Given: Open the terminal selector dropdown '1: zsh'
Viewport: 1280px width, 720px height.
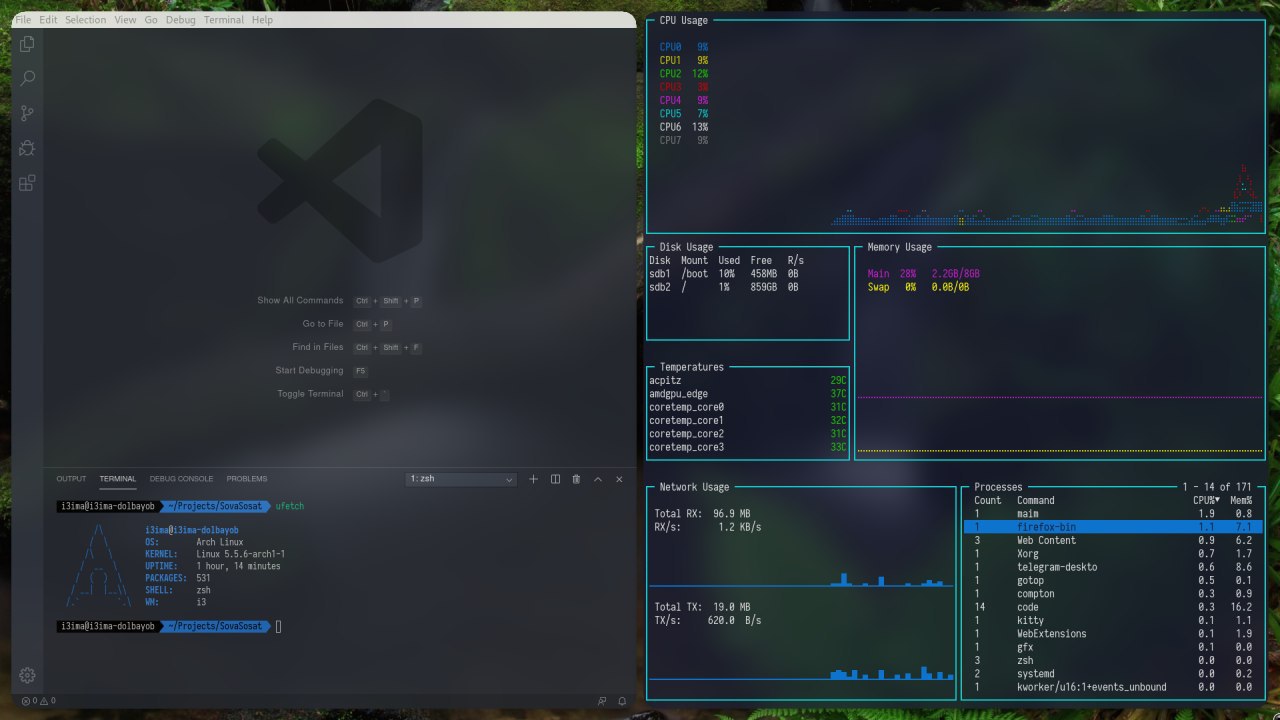Looking at the screenshot, I should tap(462, 479).
